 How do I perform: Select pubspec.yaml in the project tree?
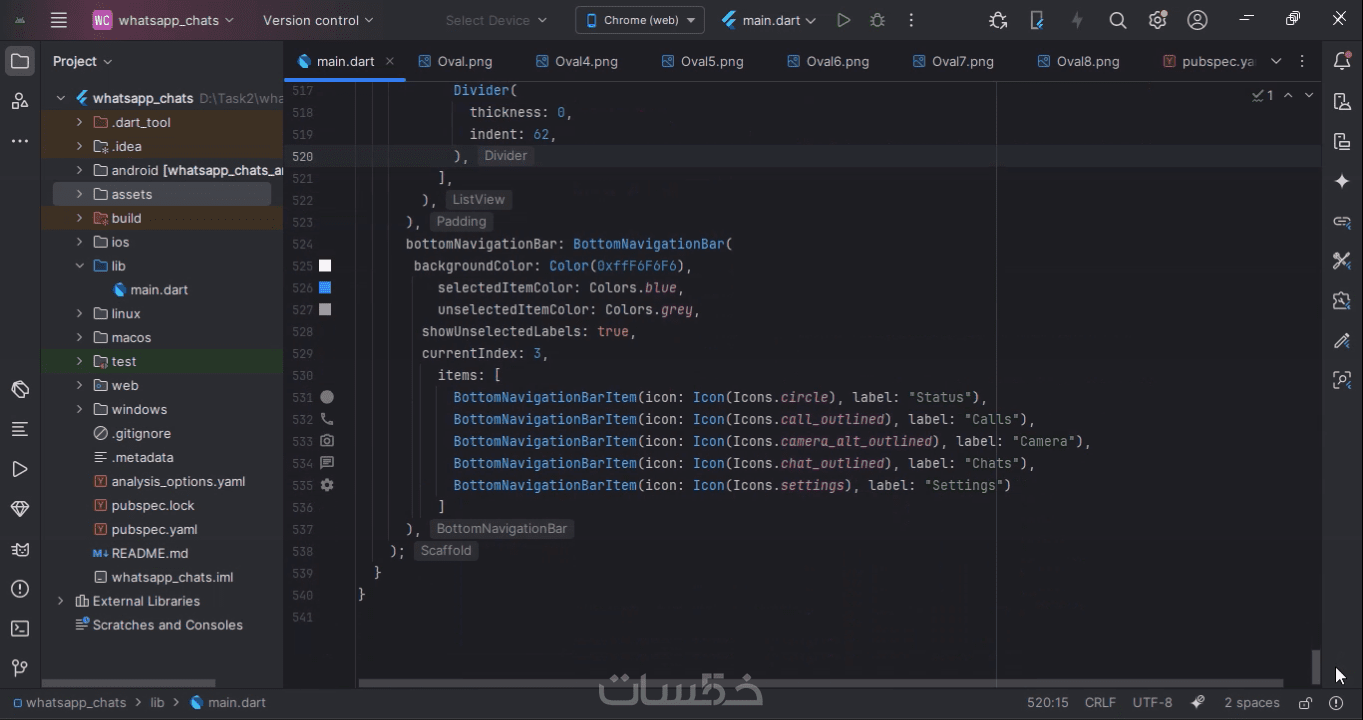153,529
